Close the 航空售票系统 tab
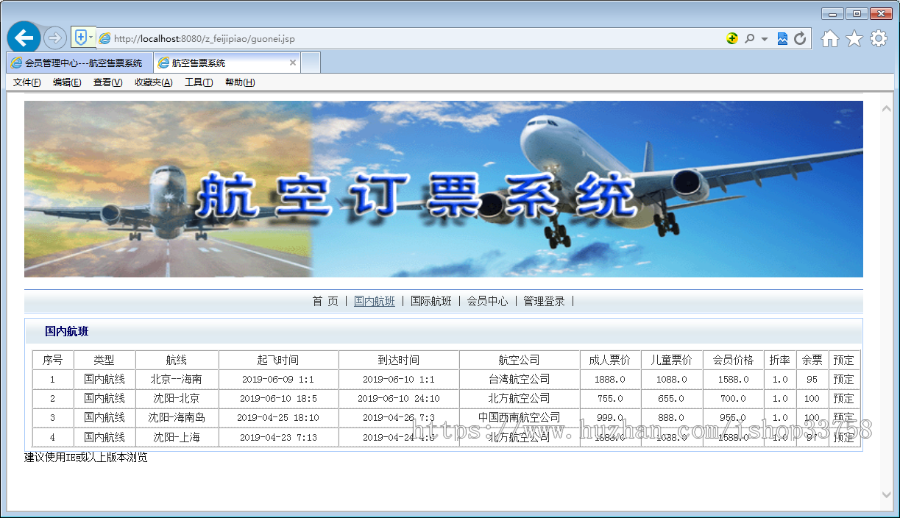 pyautogui.click(x=293, y=63)
